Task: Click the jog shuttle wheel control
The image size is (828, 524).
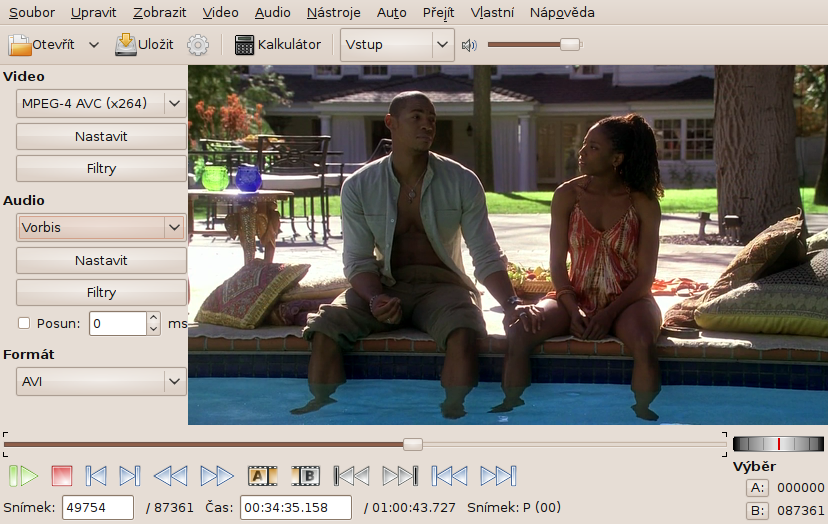Action: 778,444
